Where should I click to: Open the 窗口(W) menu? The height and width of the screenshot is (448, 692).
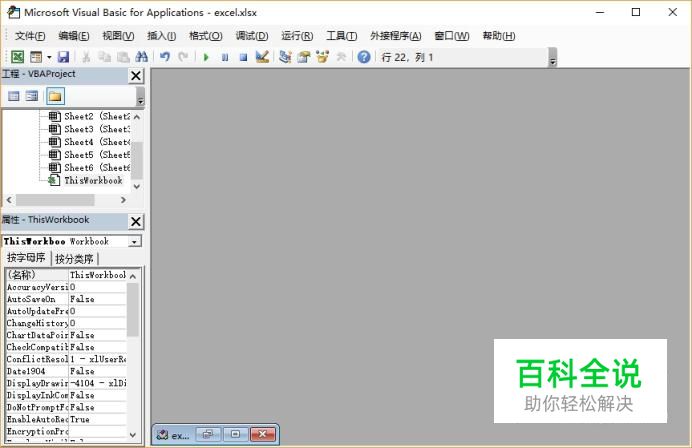click(452, 36)
